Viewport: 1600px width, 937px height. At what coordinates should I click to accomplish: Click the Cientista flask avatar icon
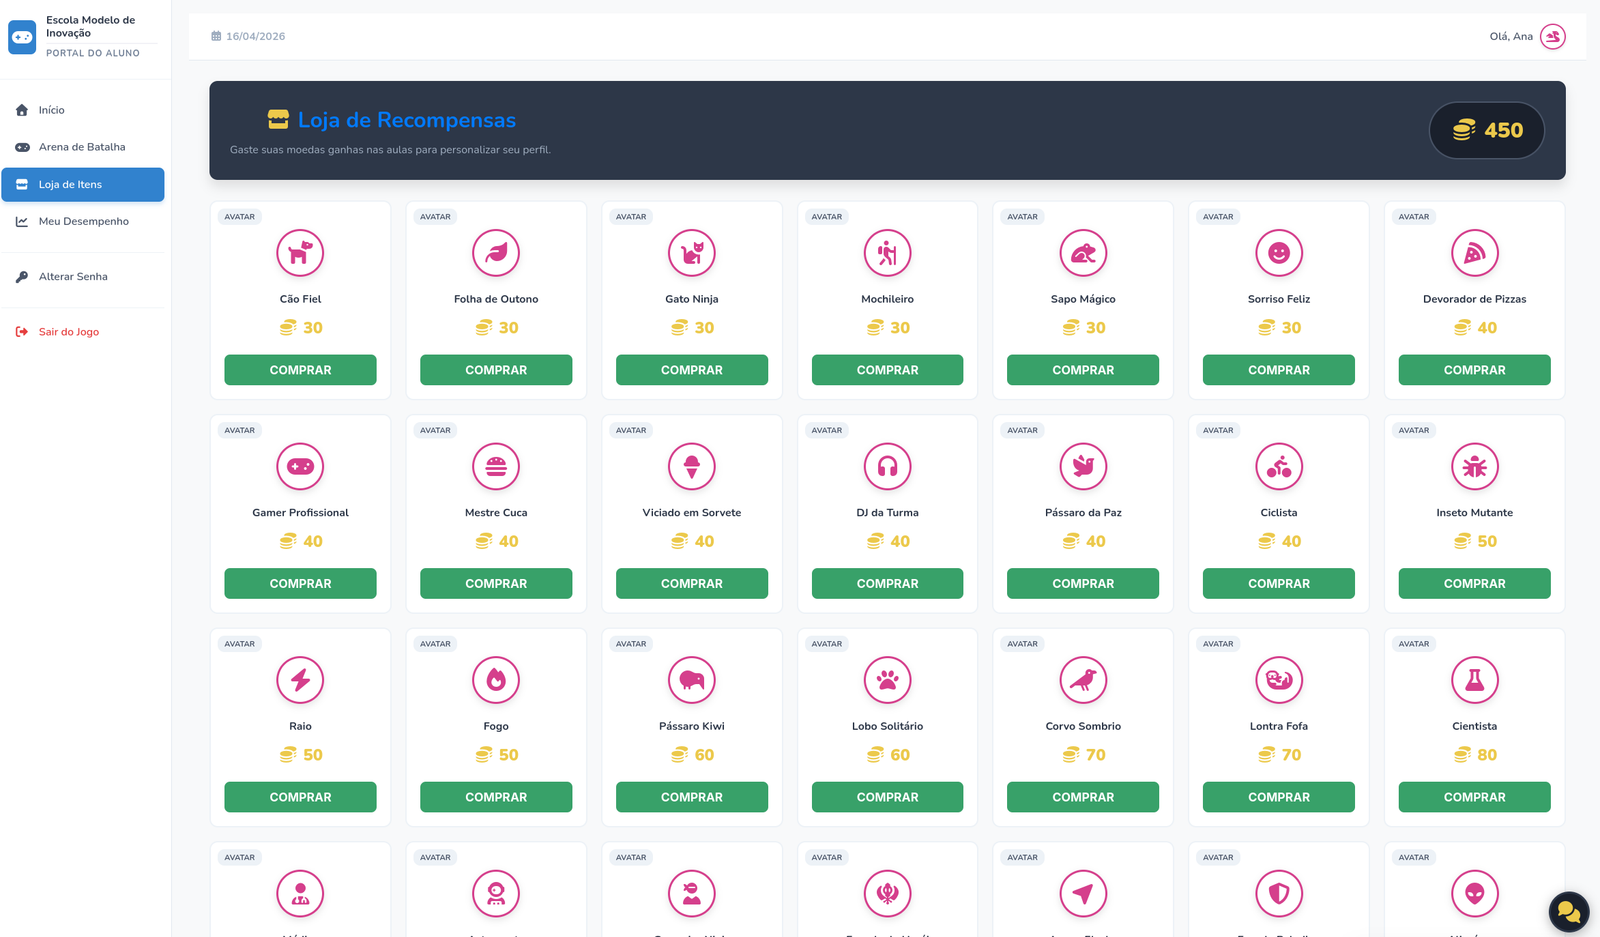[1474, 680]
